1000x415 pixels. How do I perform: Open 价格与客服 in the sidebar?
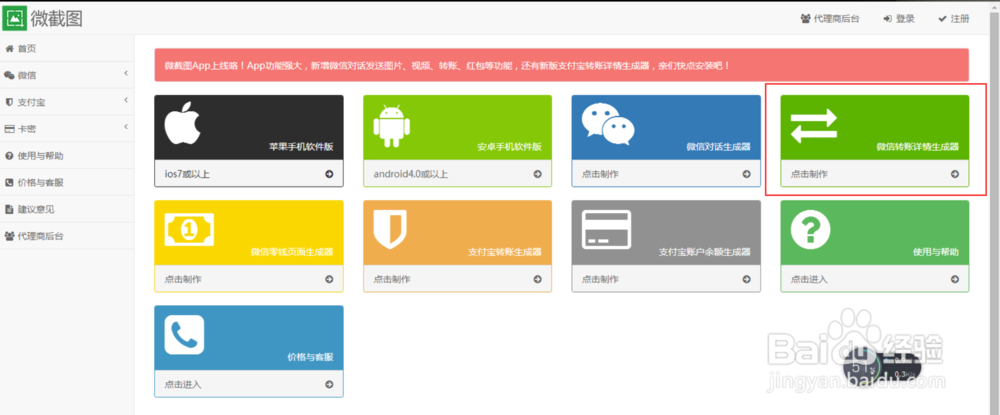[x=67, y=182]
